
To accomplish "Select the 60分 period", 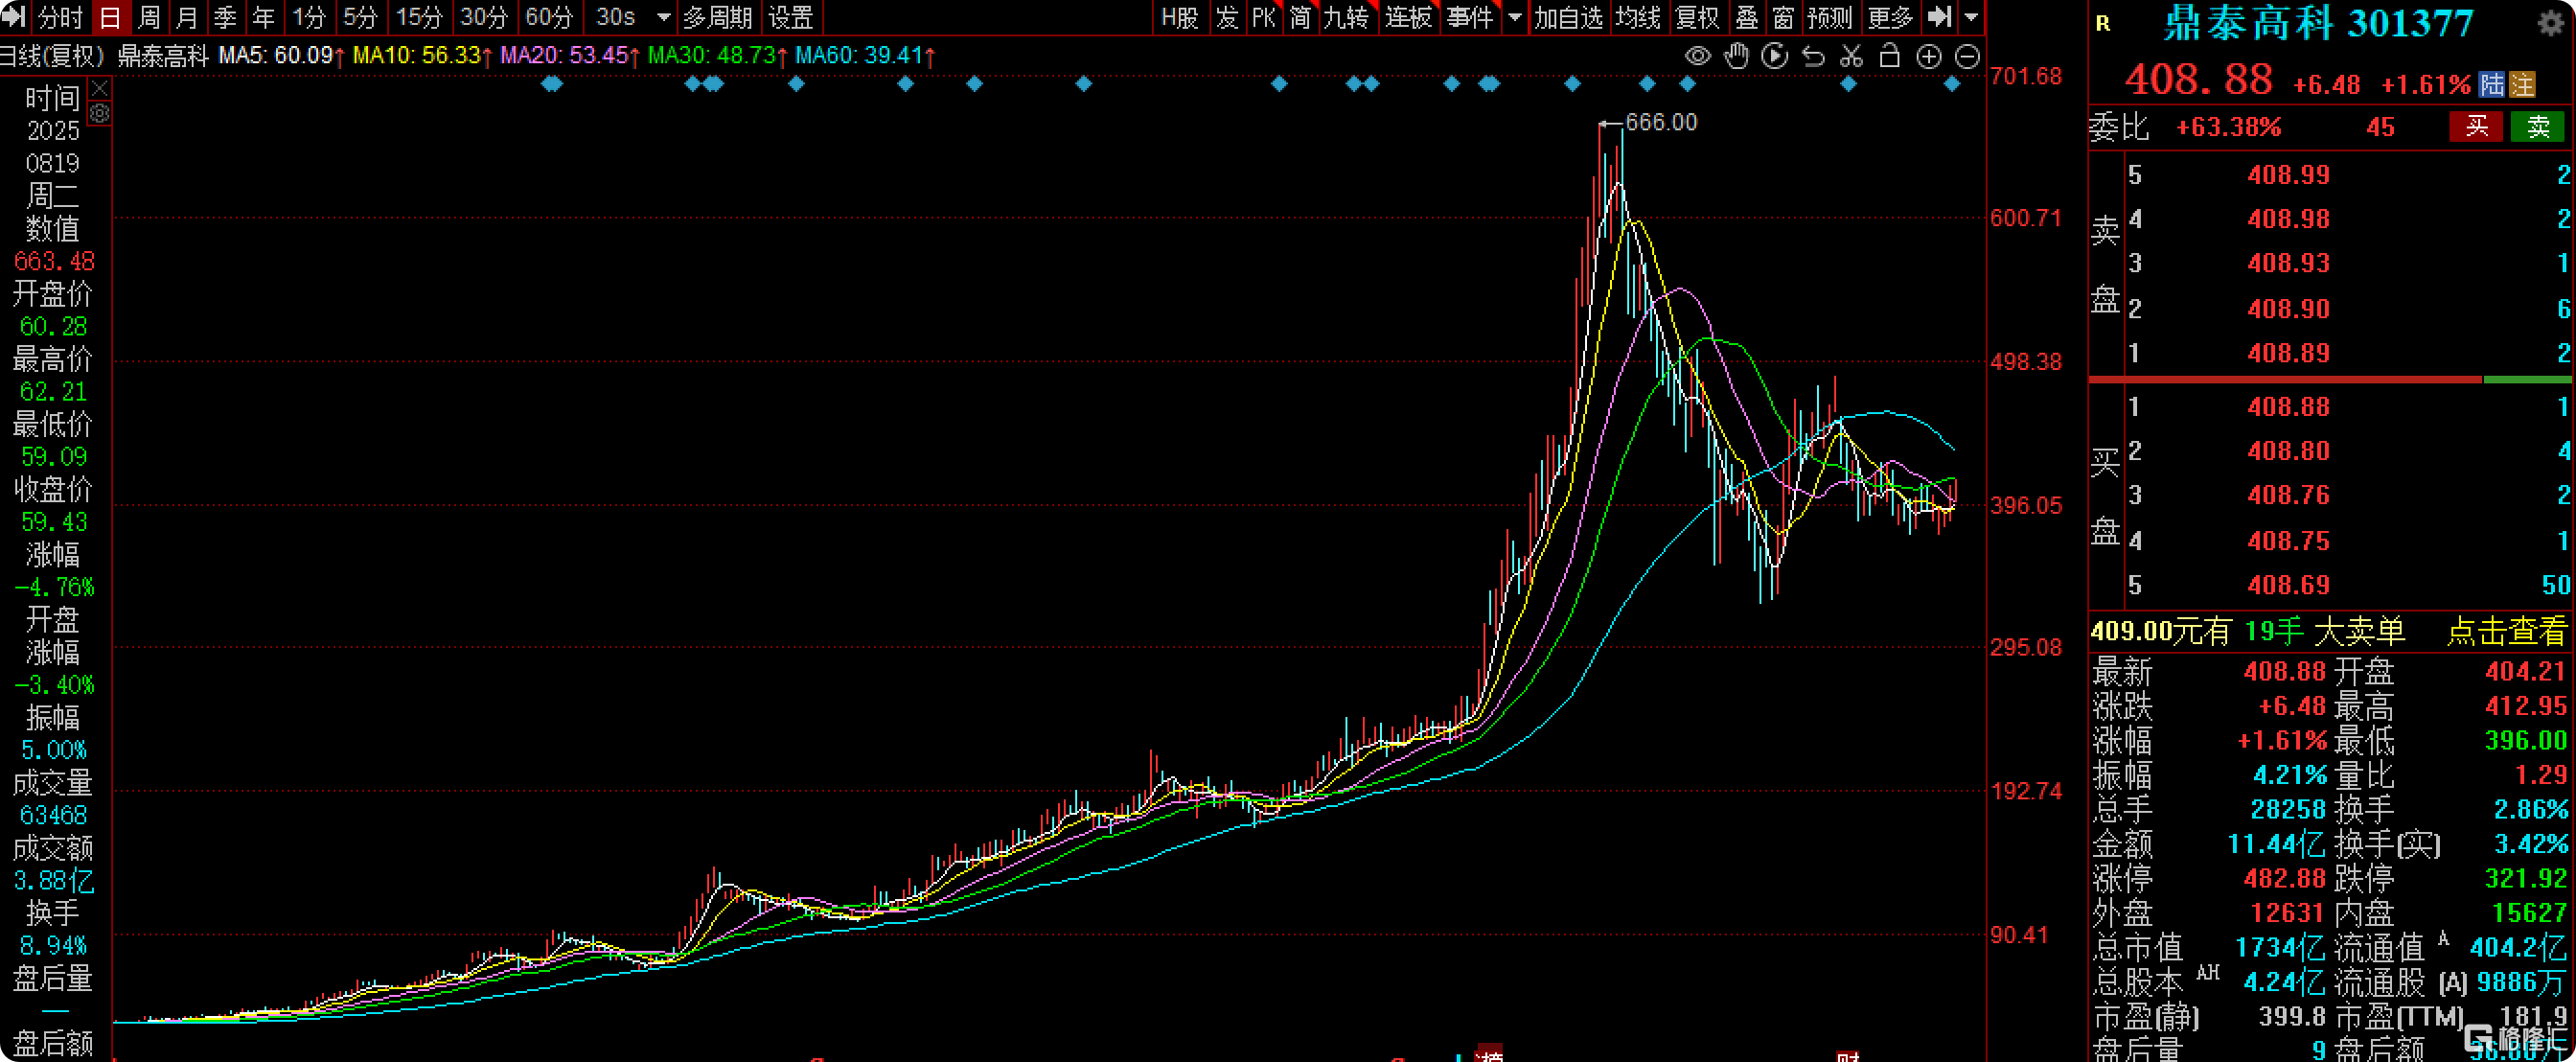I will 549,17.
